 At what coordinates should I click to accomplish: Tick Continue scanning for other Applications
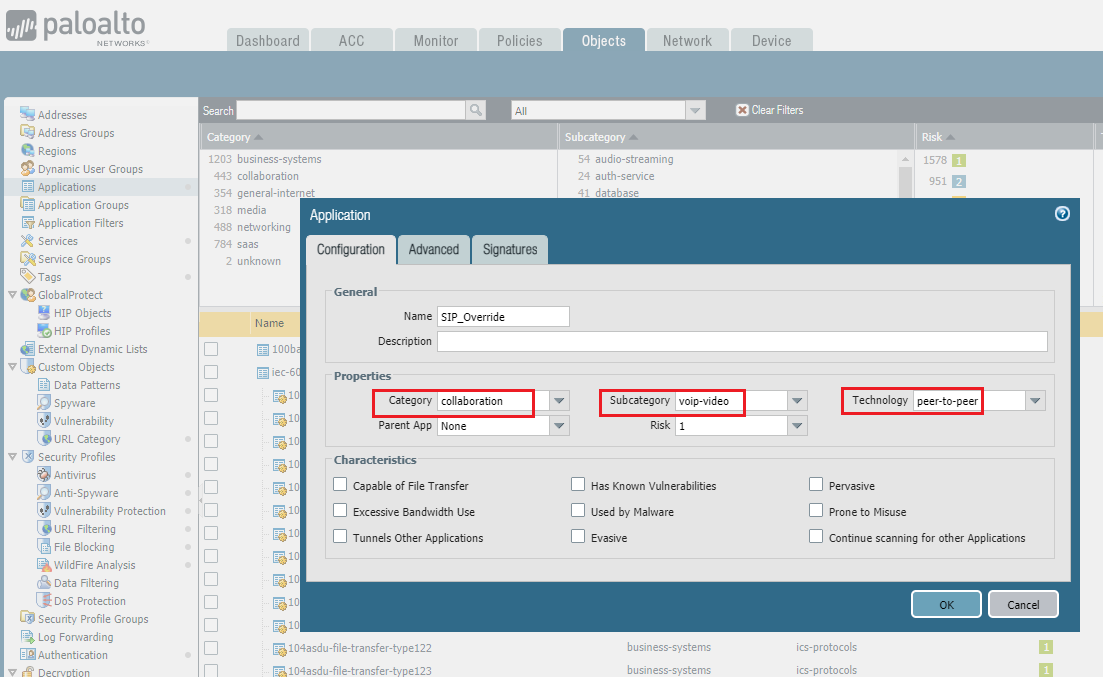click(x=816, y=537)
